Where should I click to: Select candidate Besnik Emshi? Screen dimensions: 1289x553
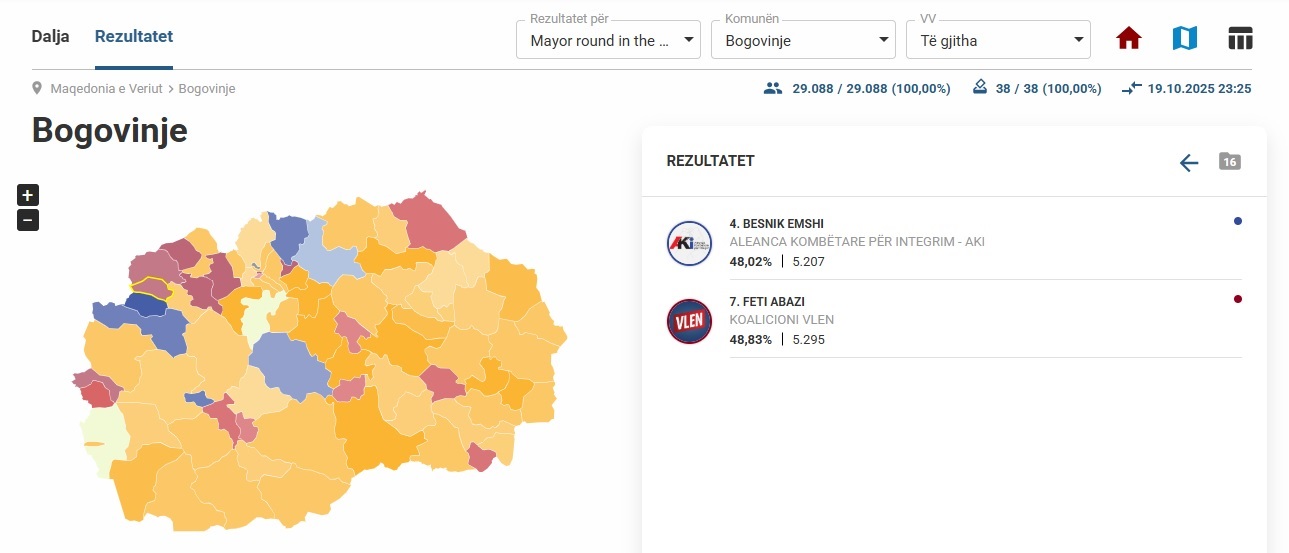tap(777, 224)
